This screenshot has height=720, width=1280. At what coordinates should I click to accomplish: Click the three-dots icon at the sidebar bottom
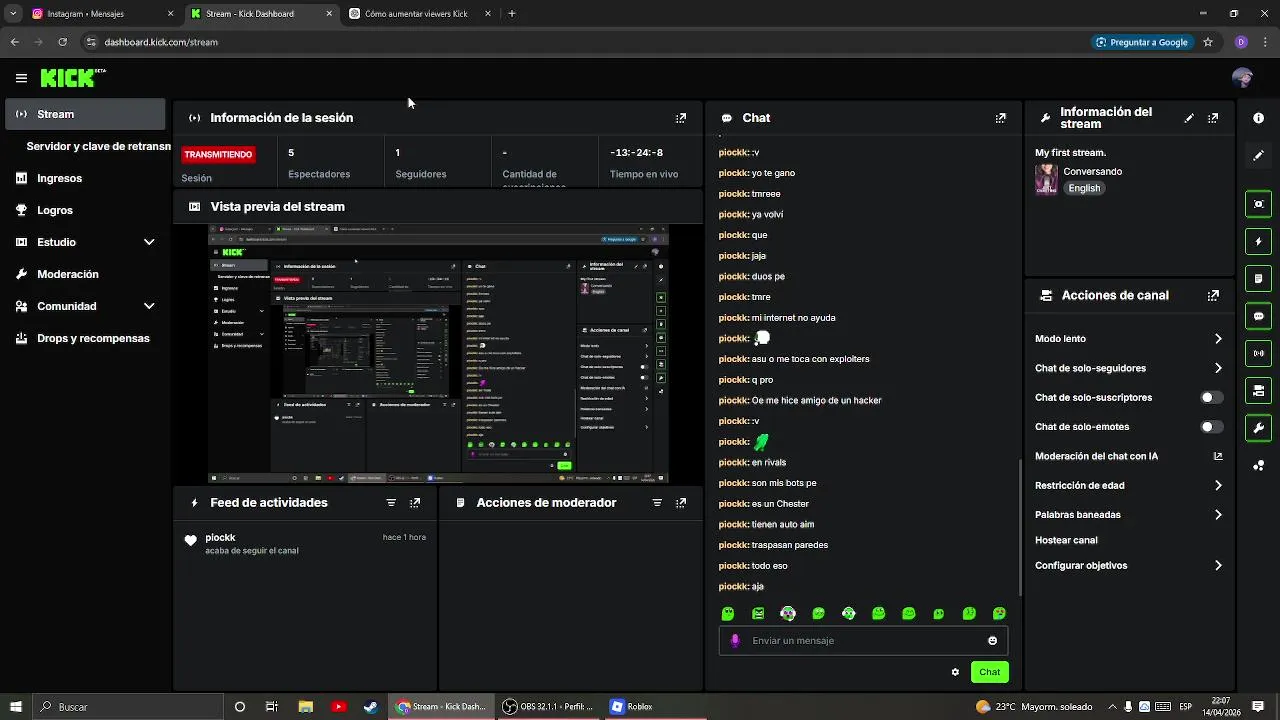[1258, 465]
